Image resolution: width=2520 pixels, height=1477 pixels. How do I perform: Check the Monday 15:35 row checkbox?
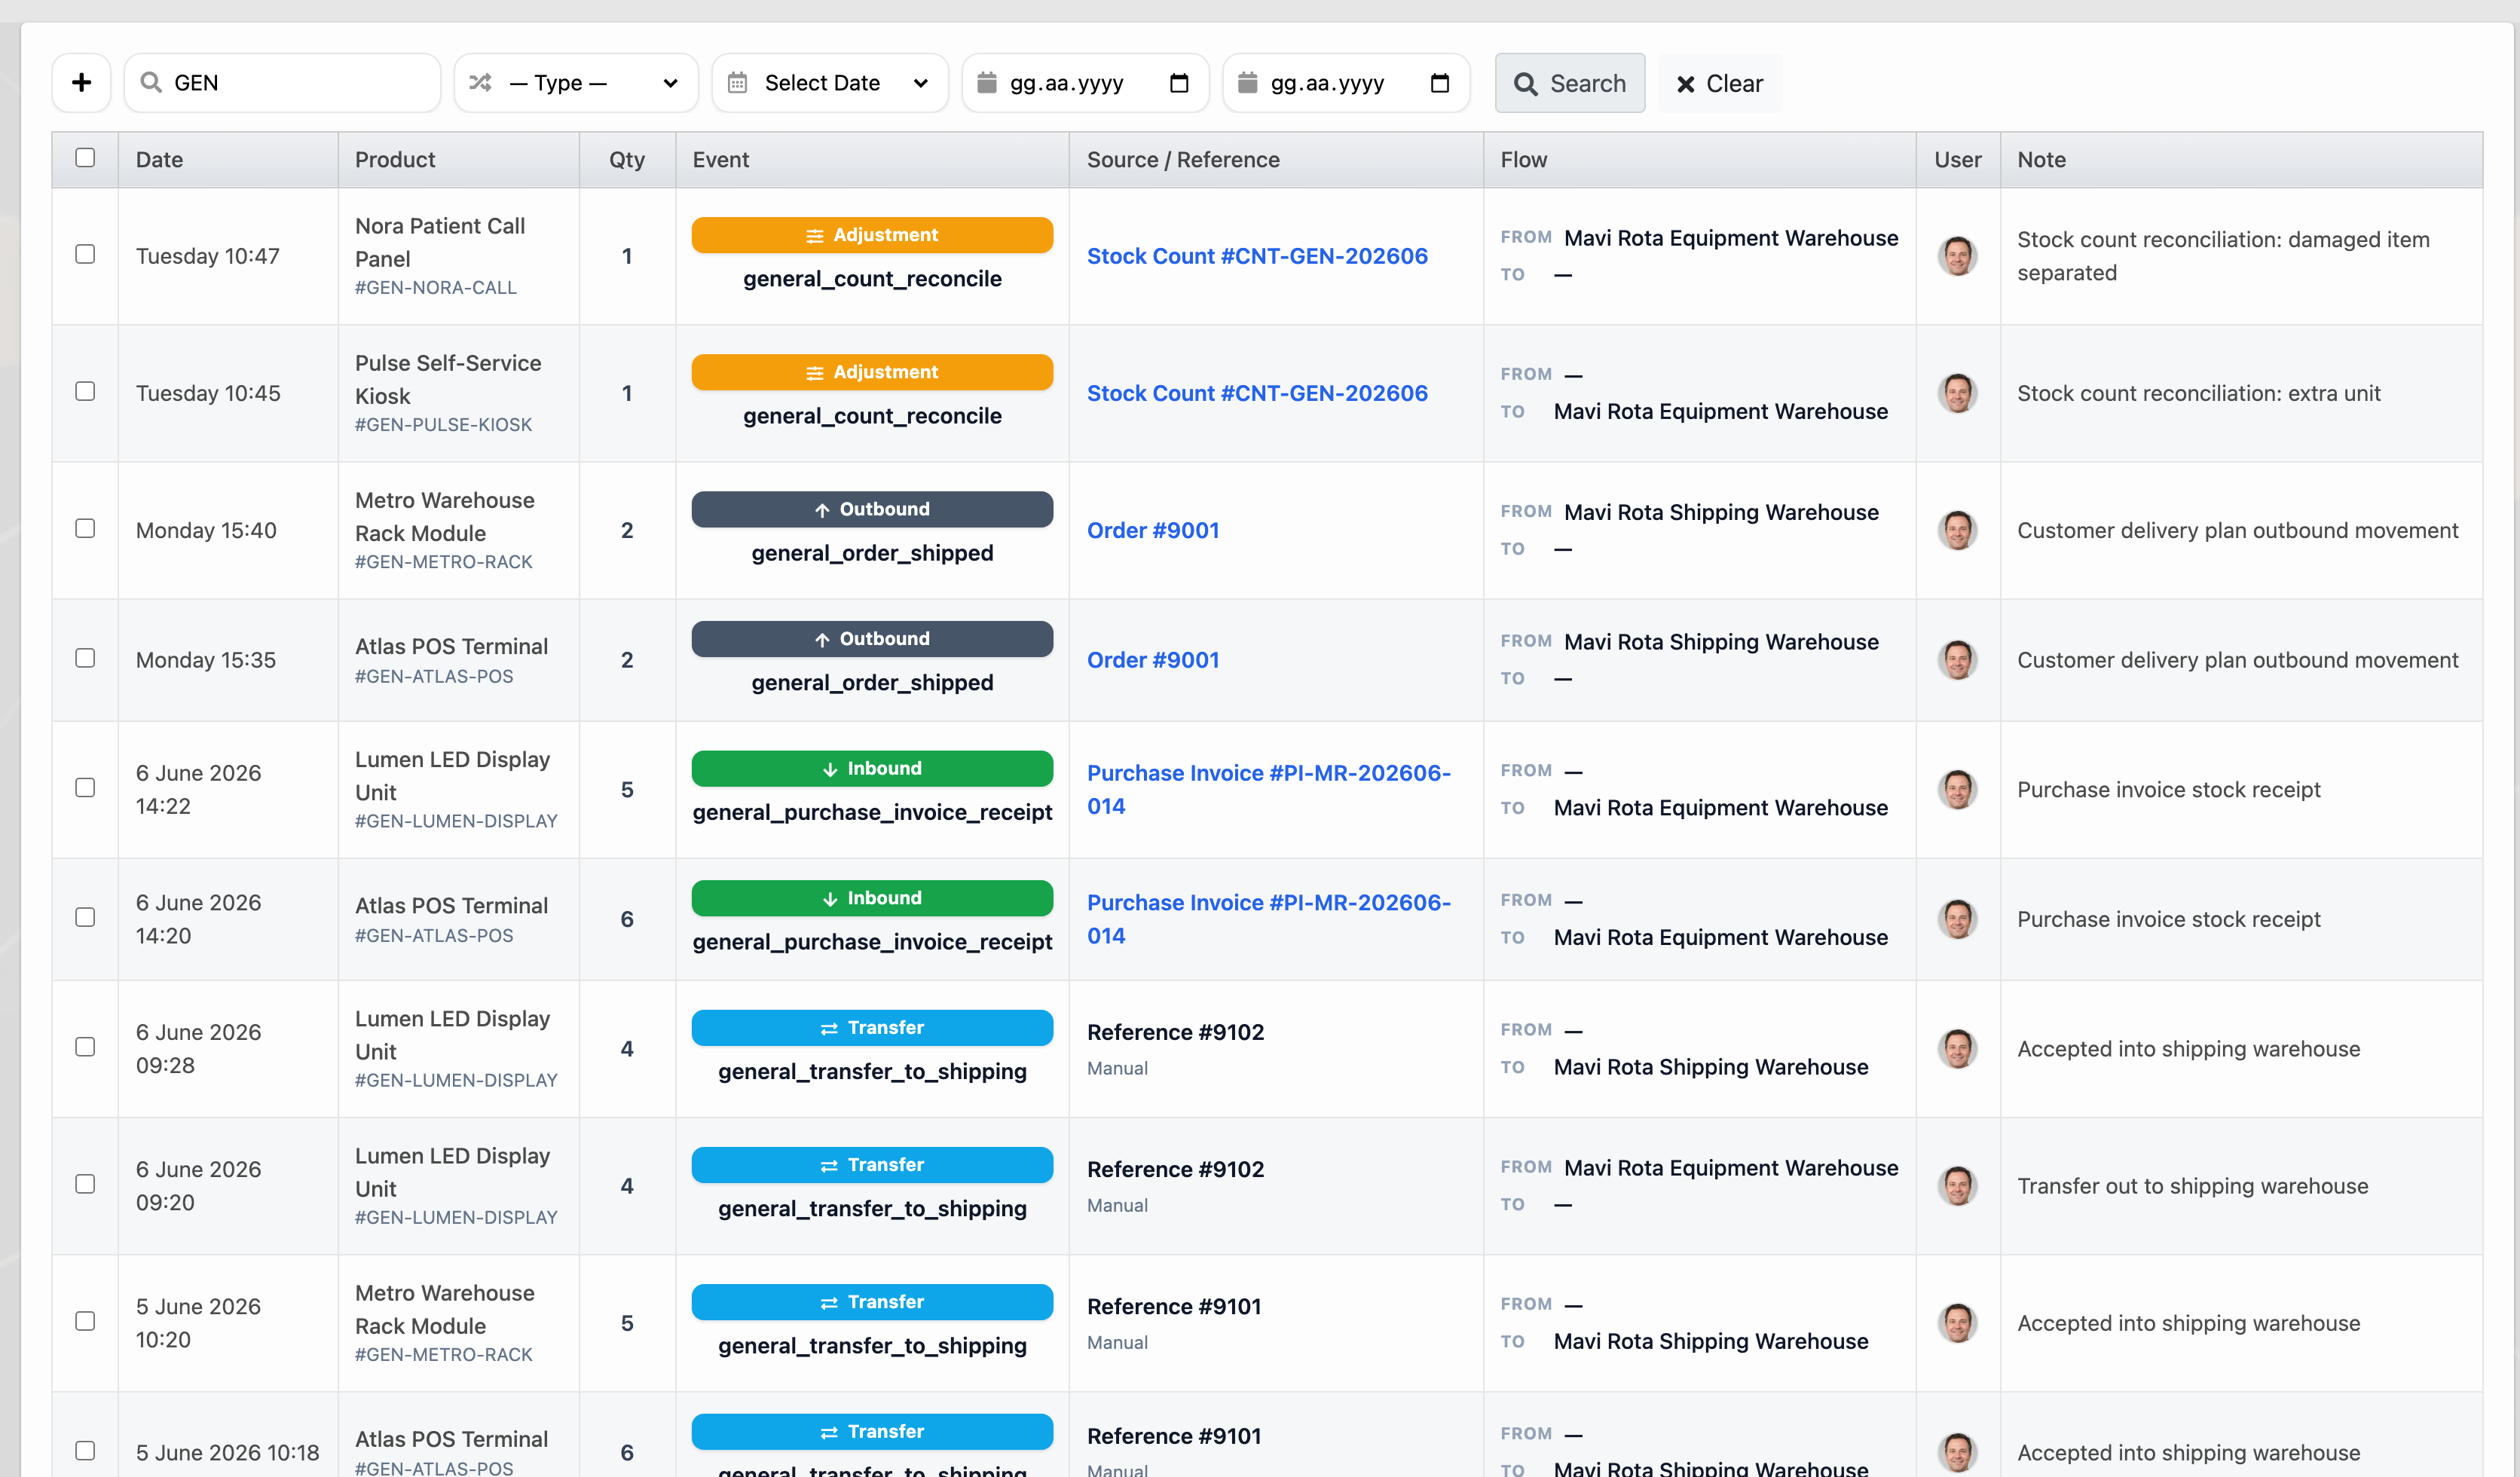(x=85, y=658)
